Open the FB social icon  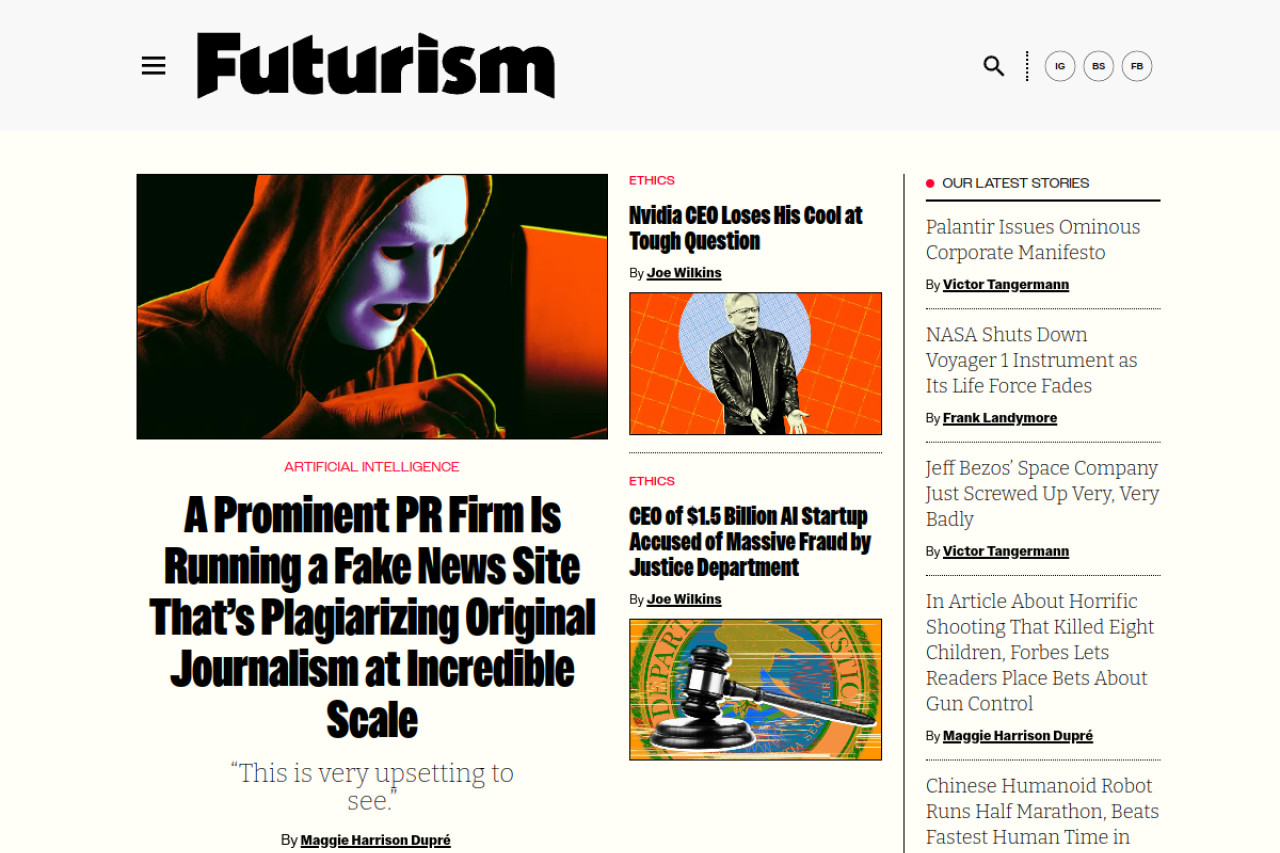pos(1137,66)
